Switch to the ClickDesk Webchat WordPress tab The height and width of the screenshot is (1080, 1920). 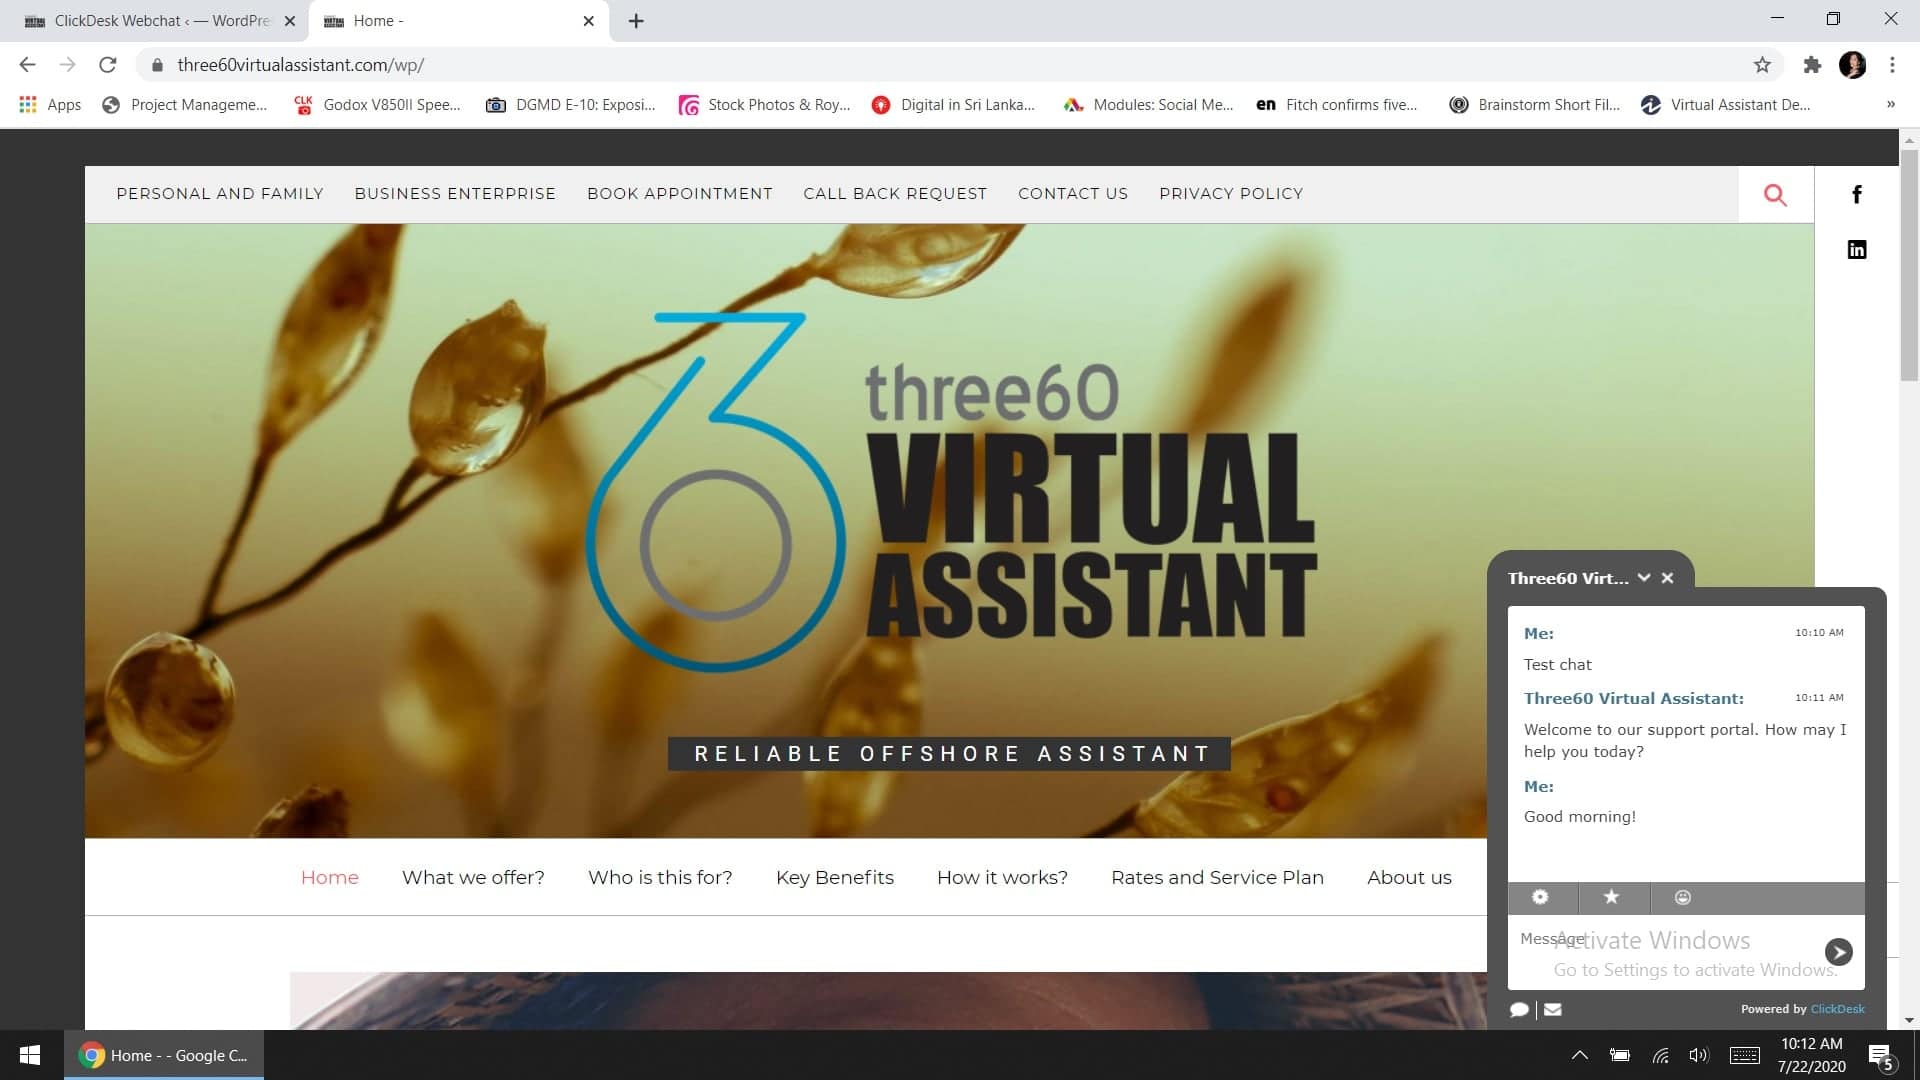tap(160, 20)
